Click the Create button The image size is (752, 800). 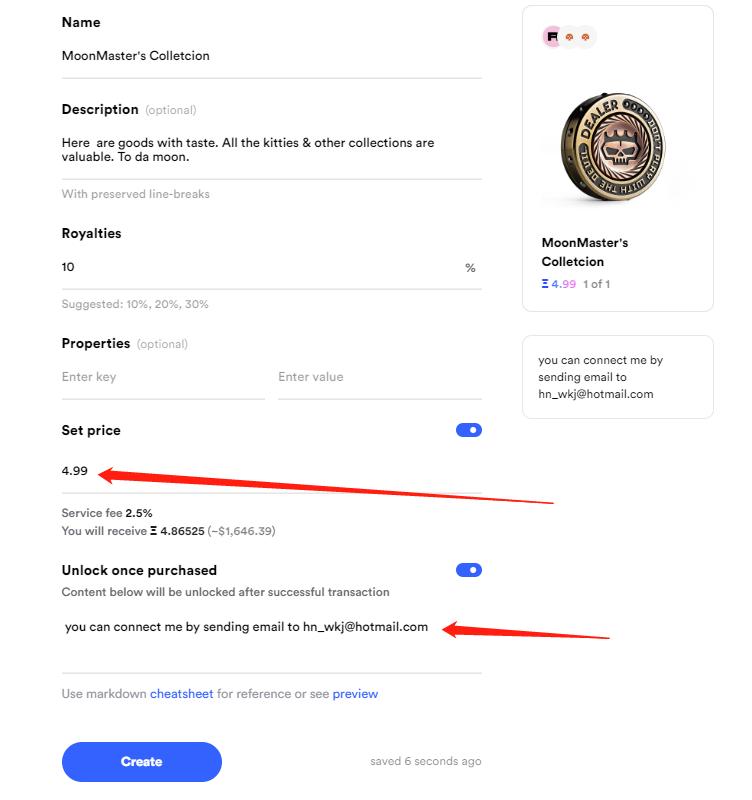[x=141, y=762]
